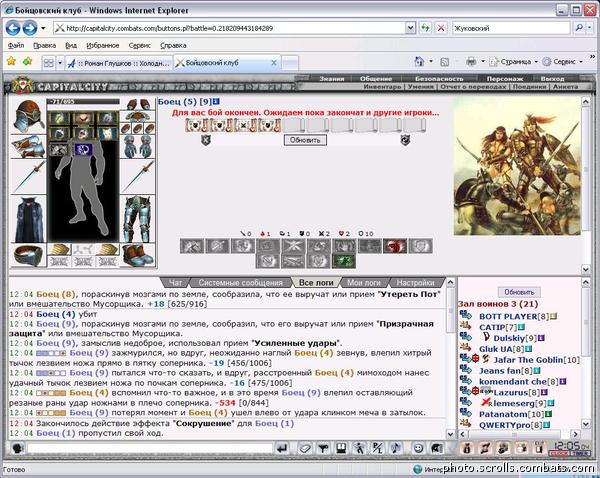Open the Print dropdown arrow
This screenshot has height=478, width=600.
point(483,61)
